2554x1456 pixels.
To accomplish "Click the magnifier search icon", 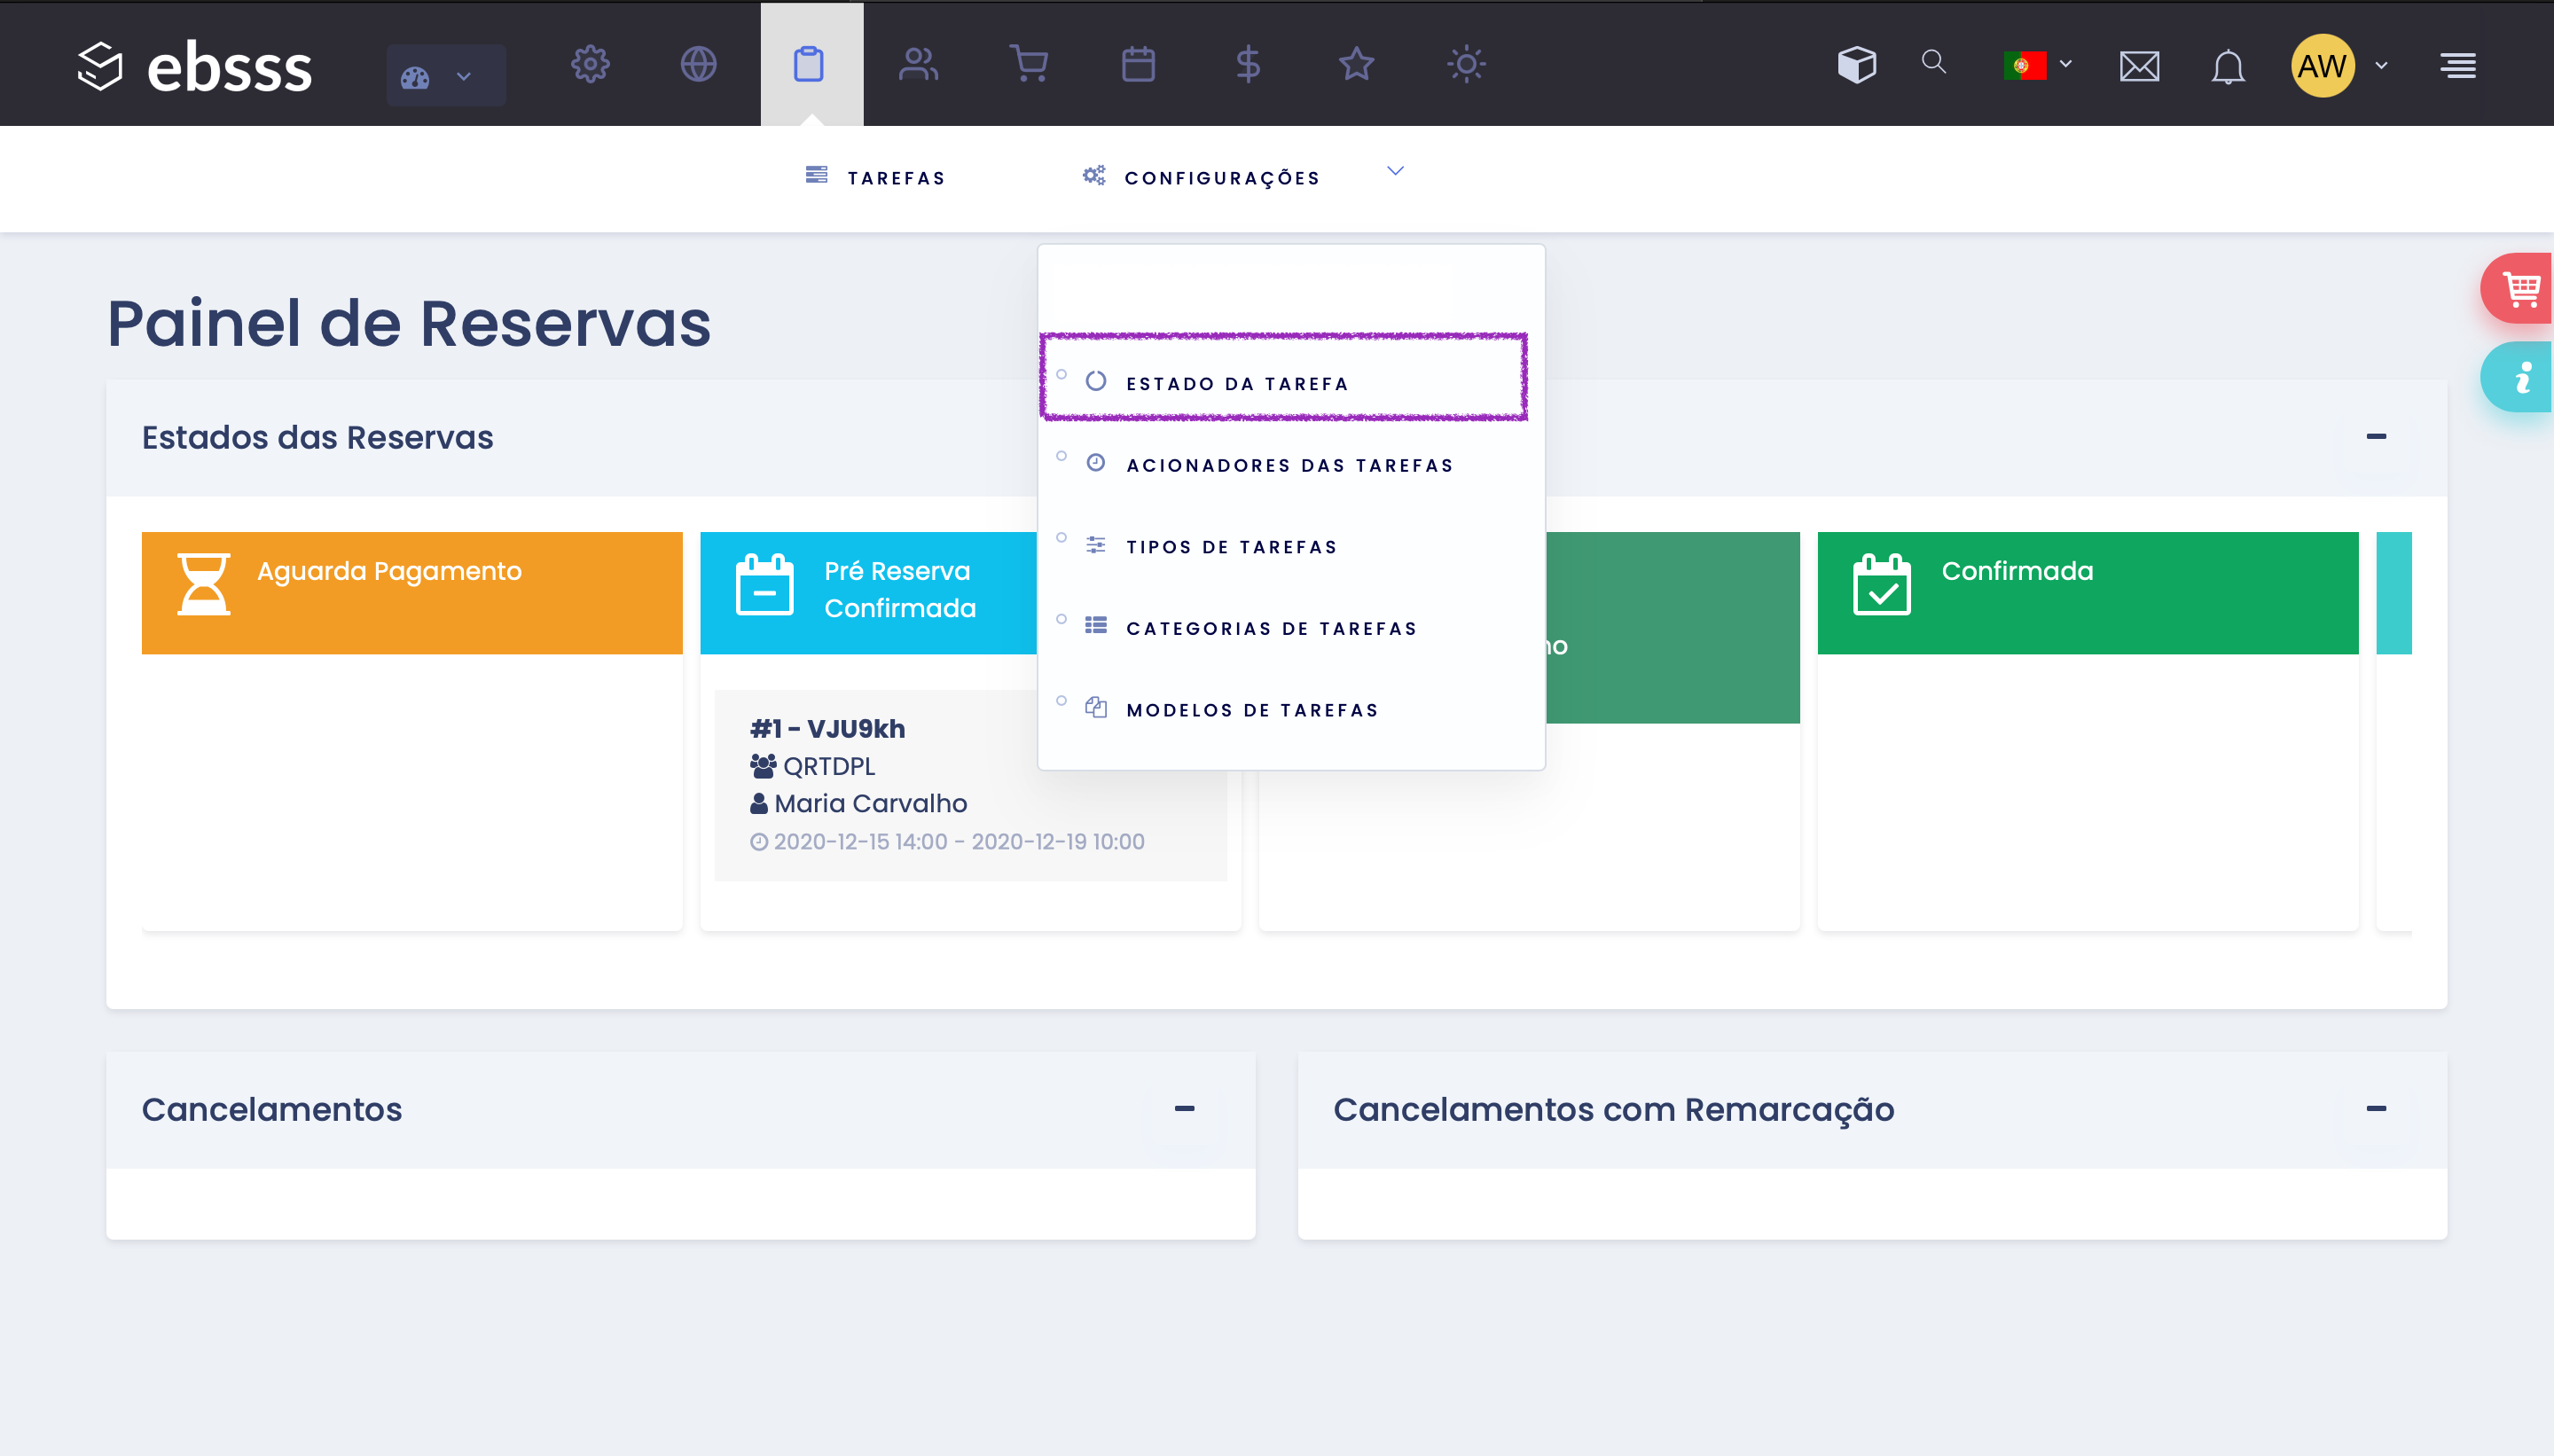I will click(x=1933, y=63).
